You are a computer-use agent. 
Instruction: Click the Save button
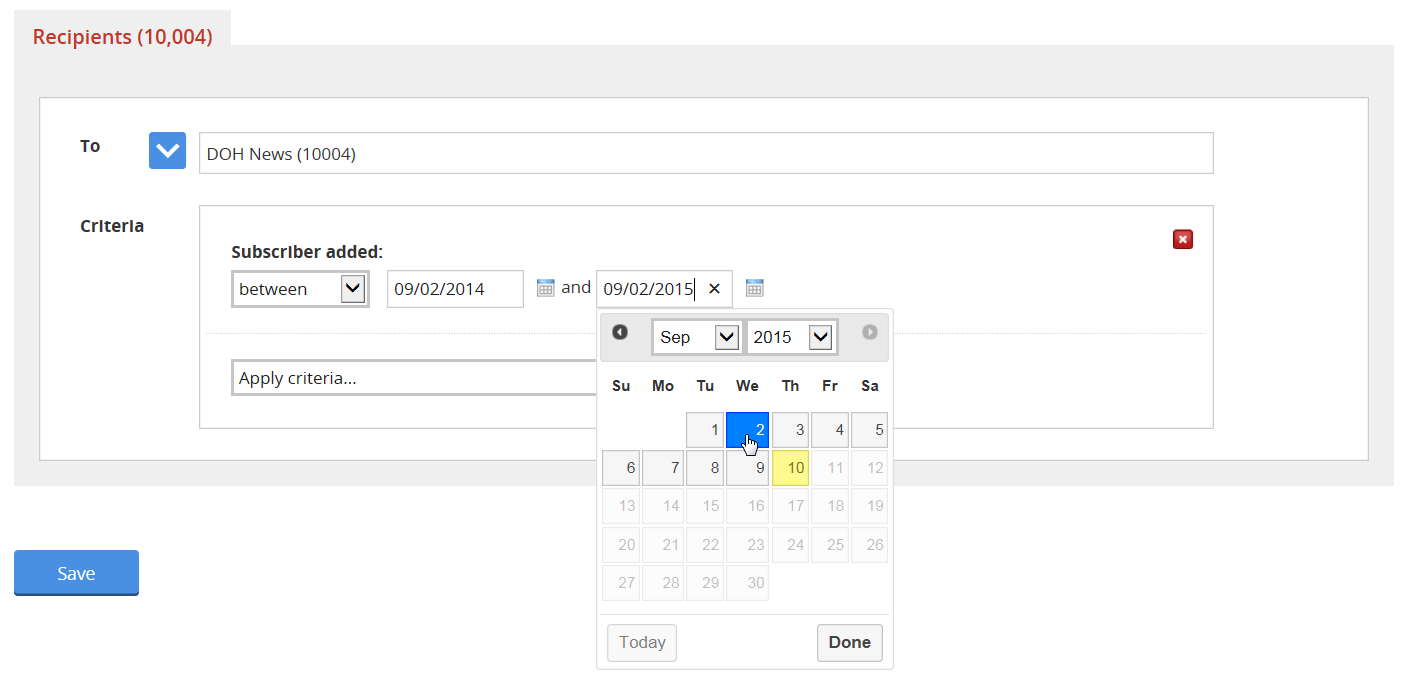point(76,572)
